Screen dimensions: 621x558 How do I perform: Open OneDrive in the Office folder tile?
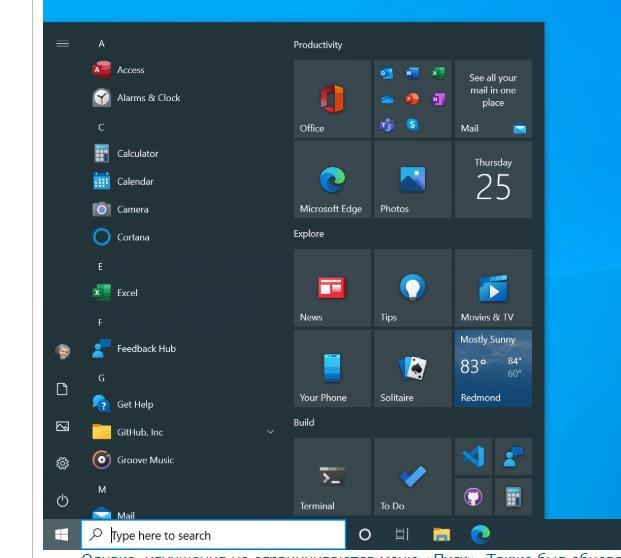[x=387, y=99]
